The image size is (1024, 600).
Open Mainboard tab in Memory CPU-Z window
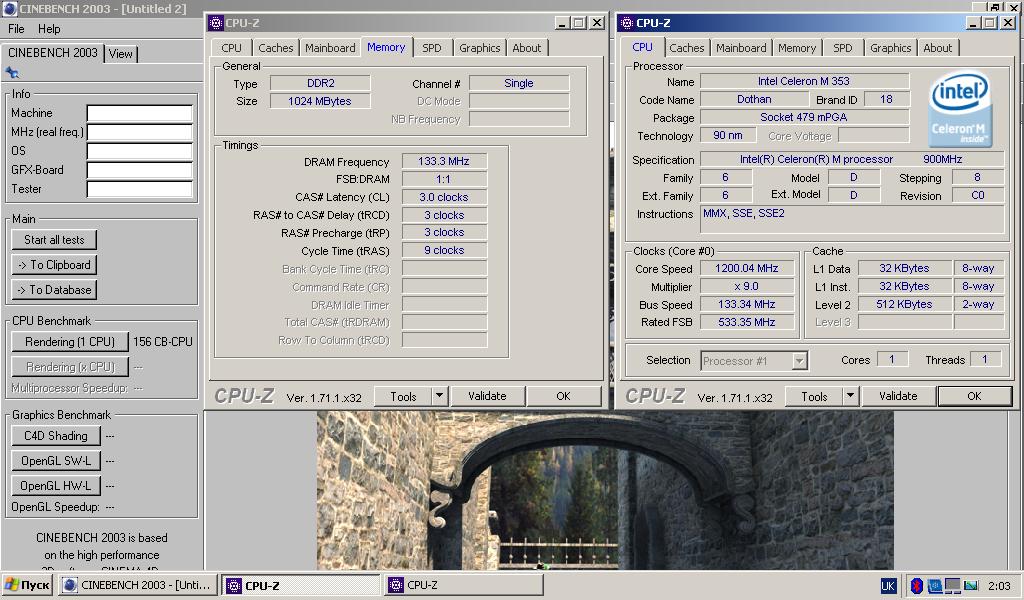coord(330,48)
